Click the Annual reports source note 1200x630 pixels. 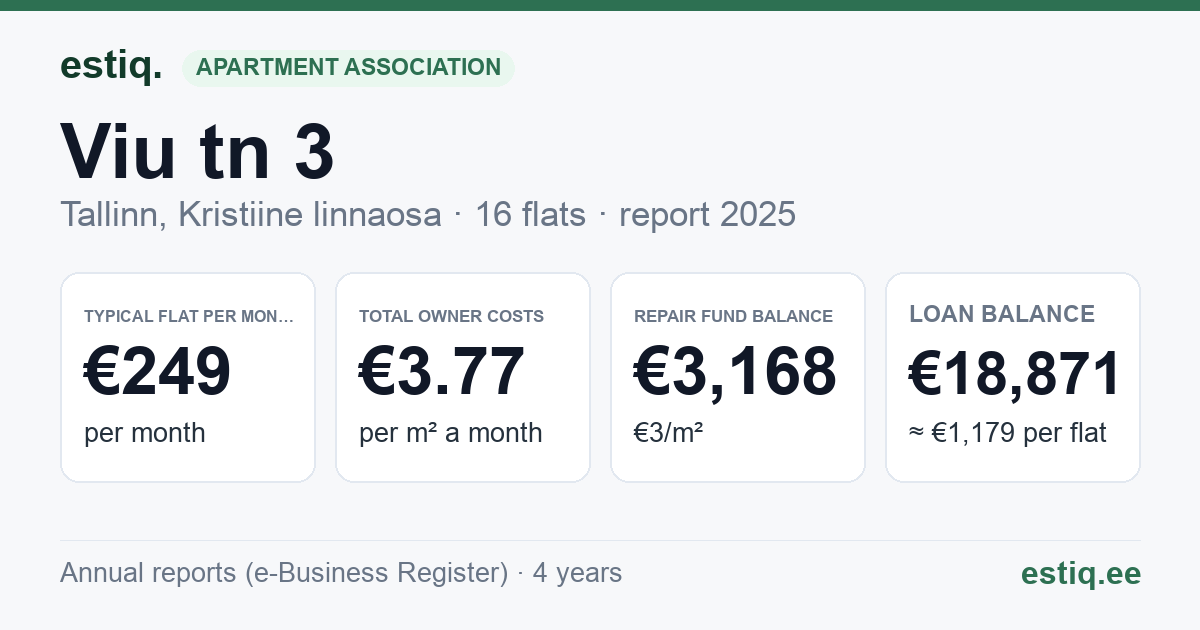[341, 573]
